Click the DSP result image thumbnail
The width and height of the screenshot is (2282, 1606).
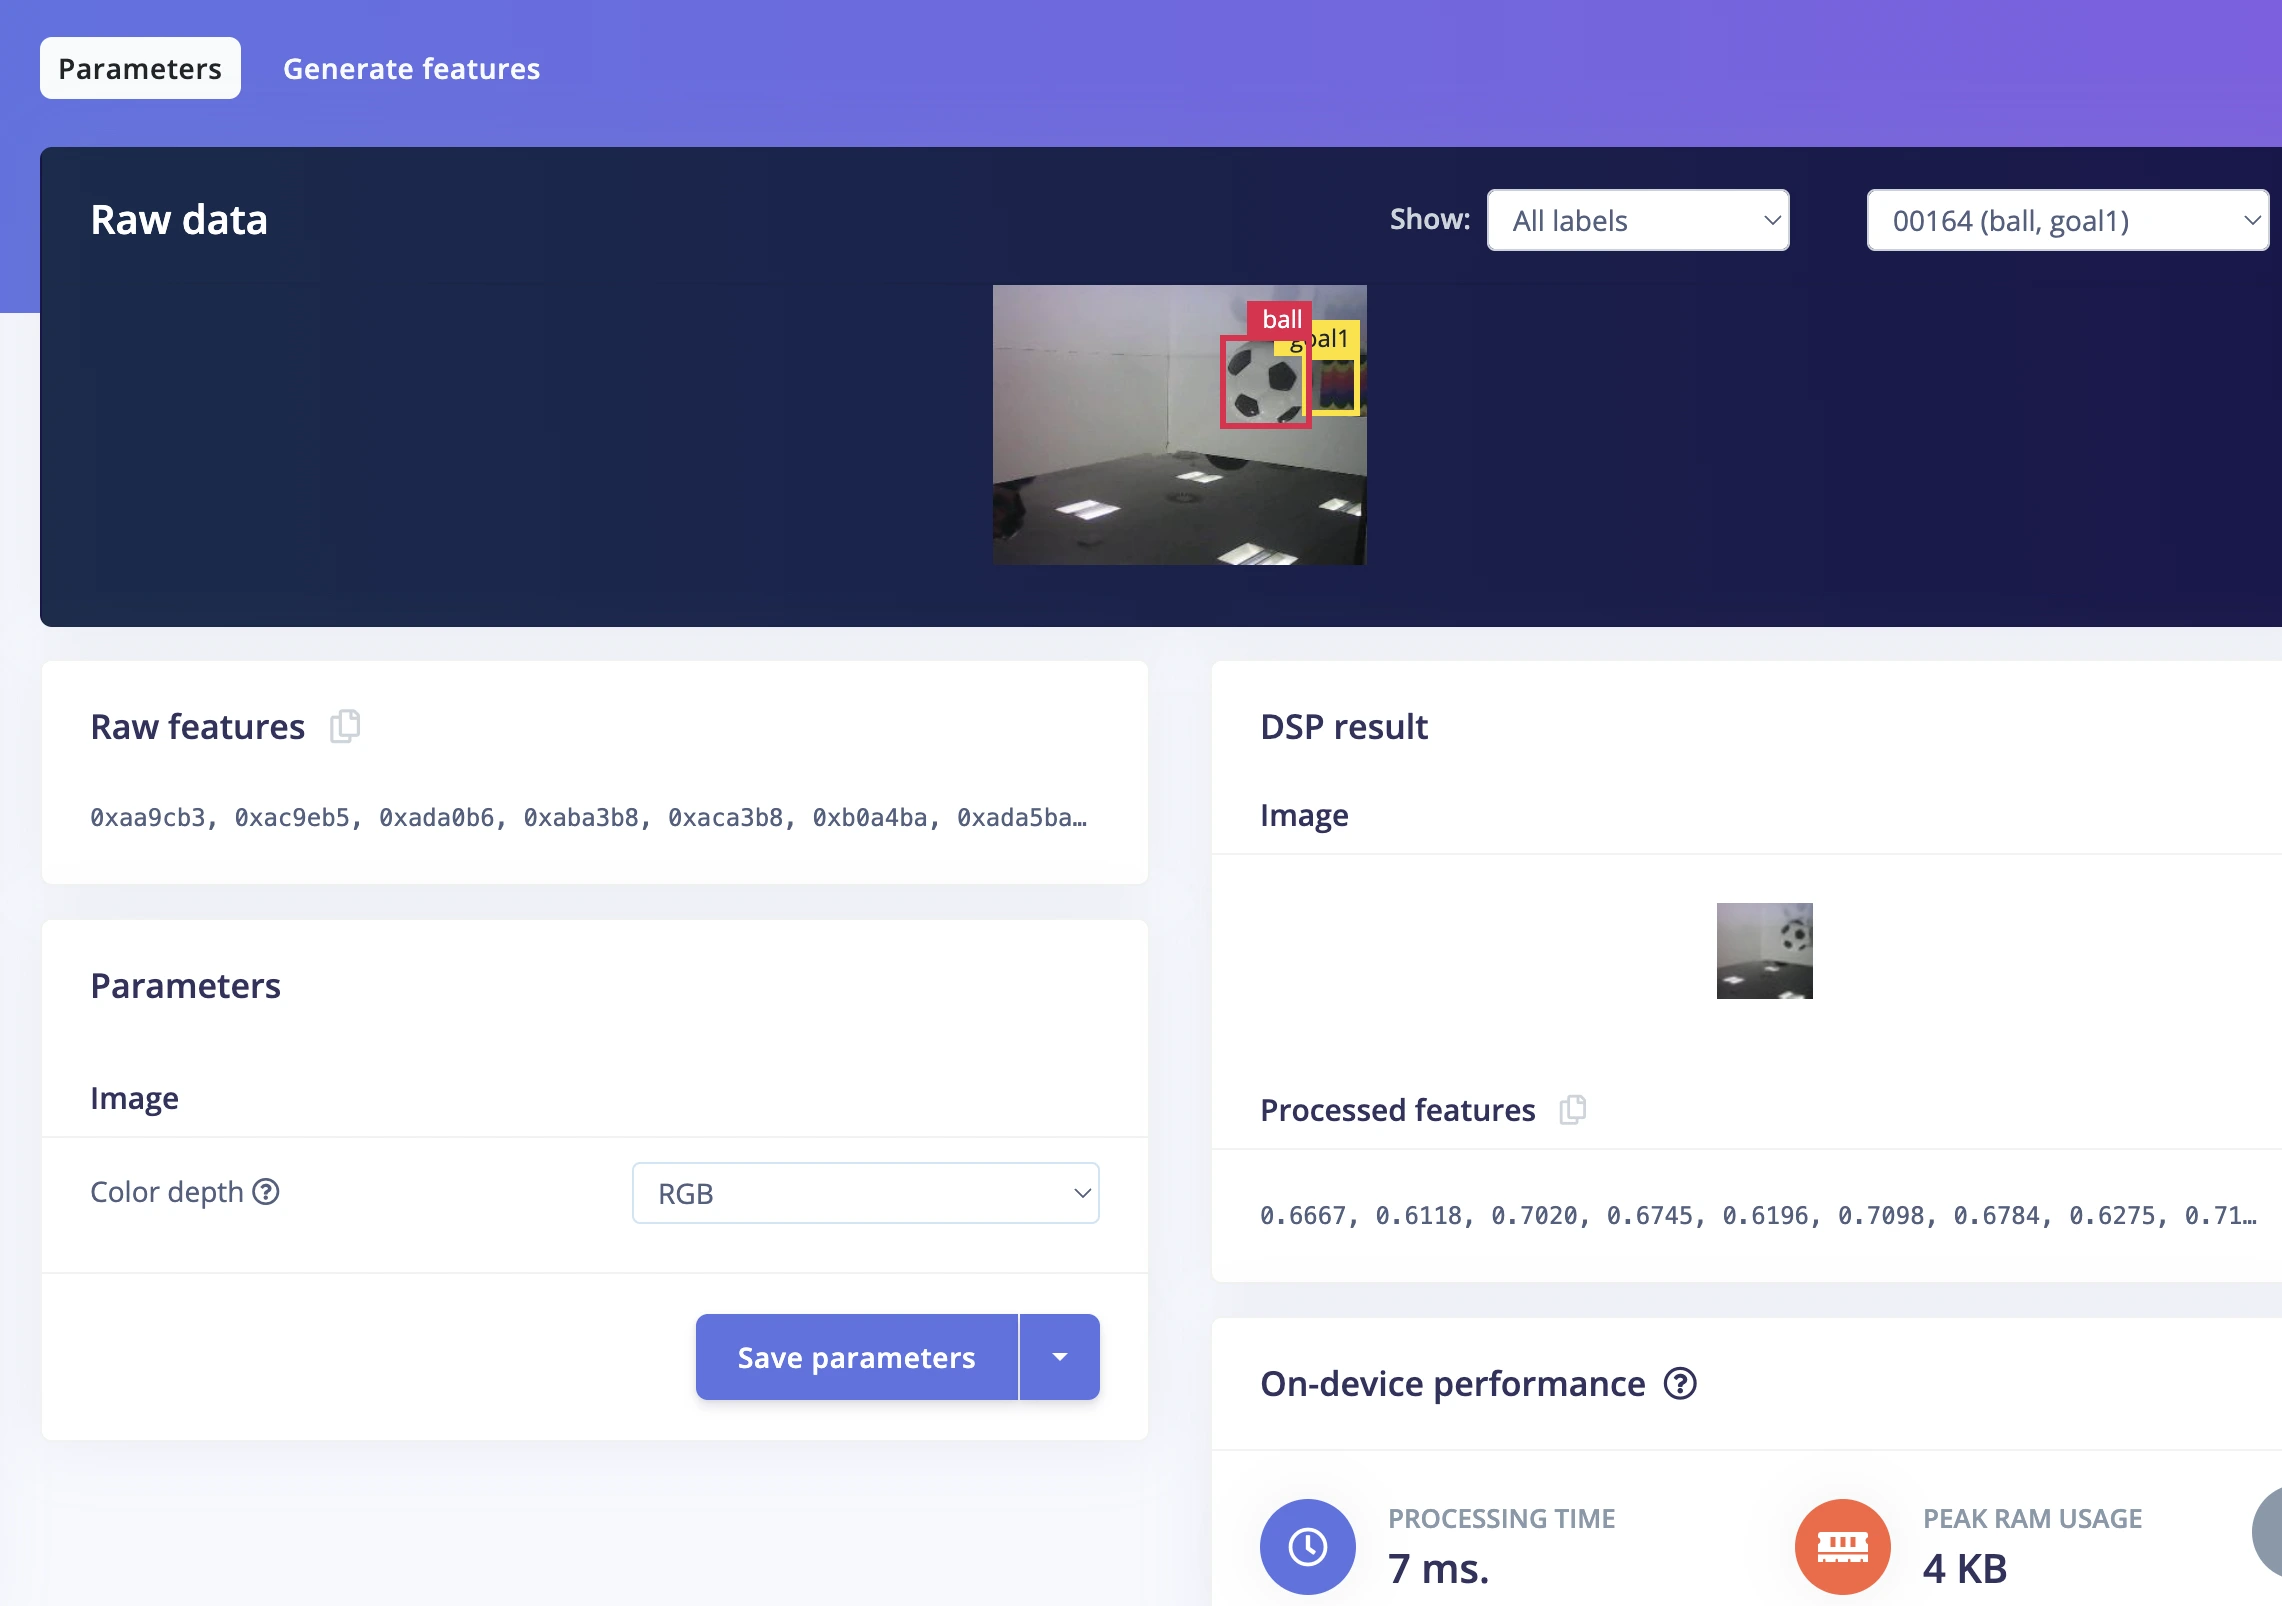[x=1765, y=951]
